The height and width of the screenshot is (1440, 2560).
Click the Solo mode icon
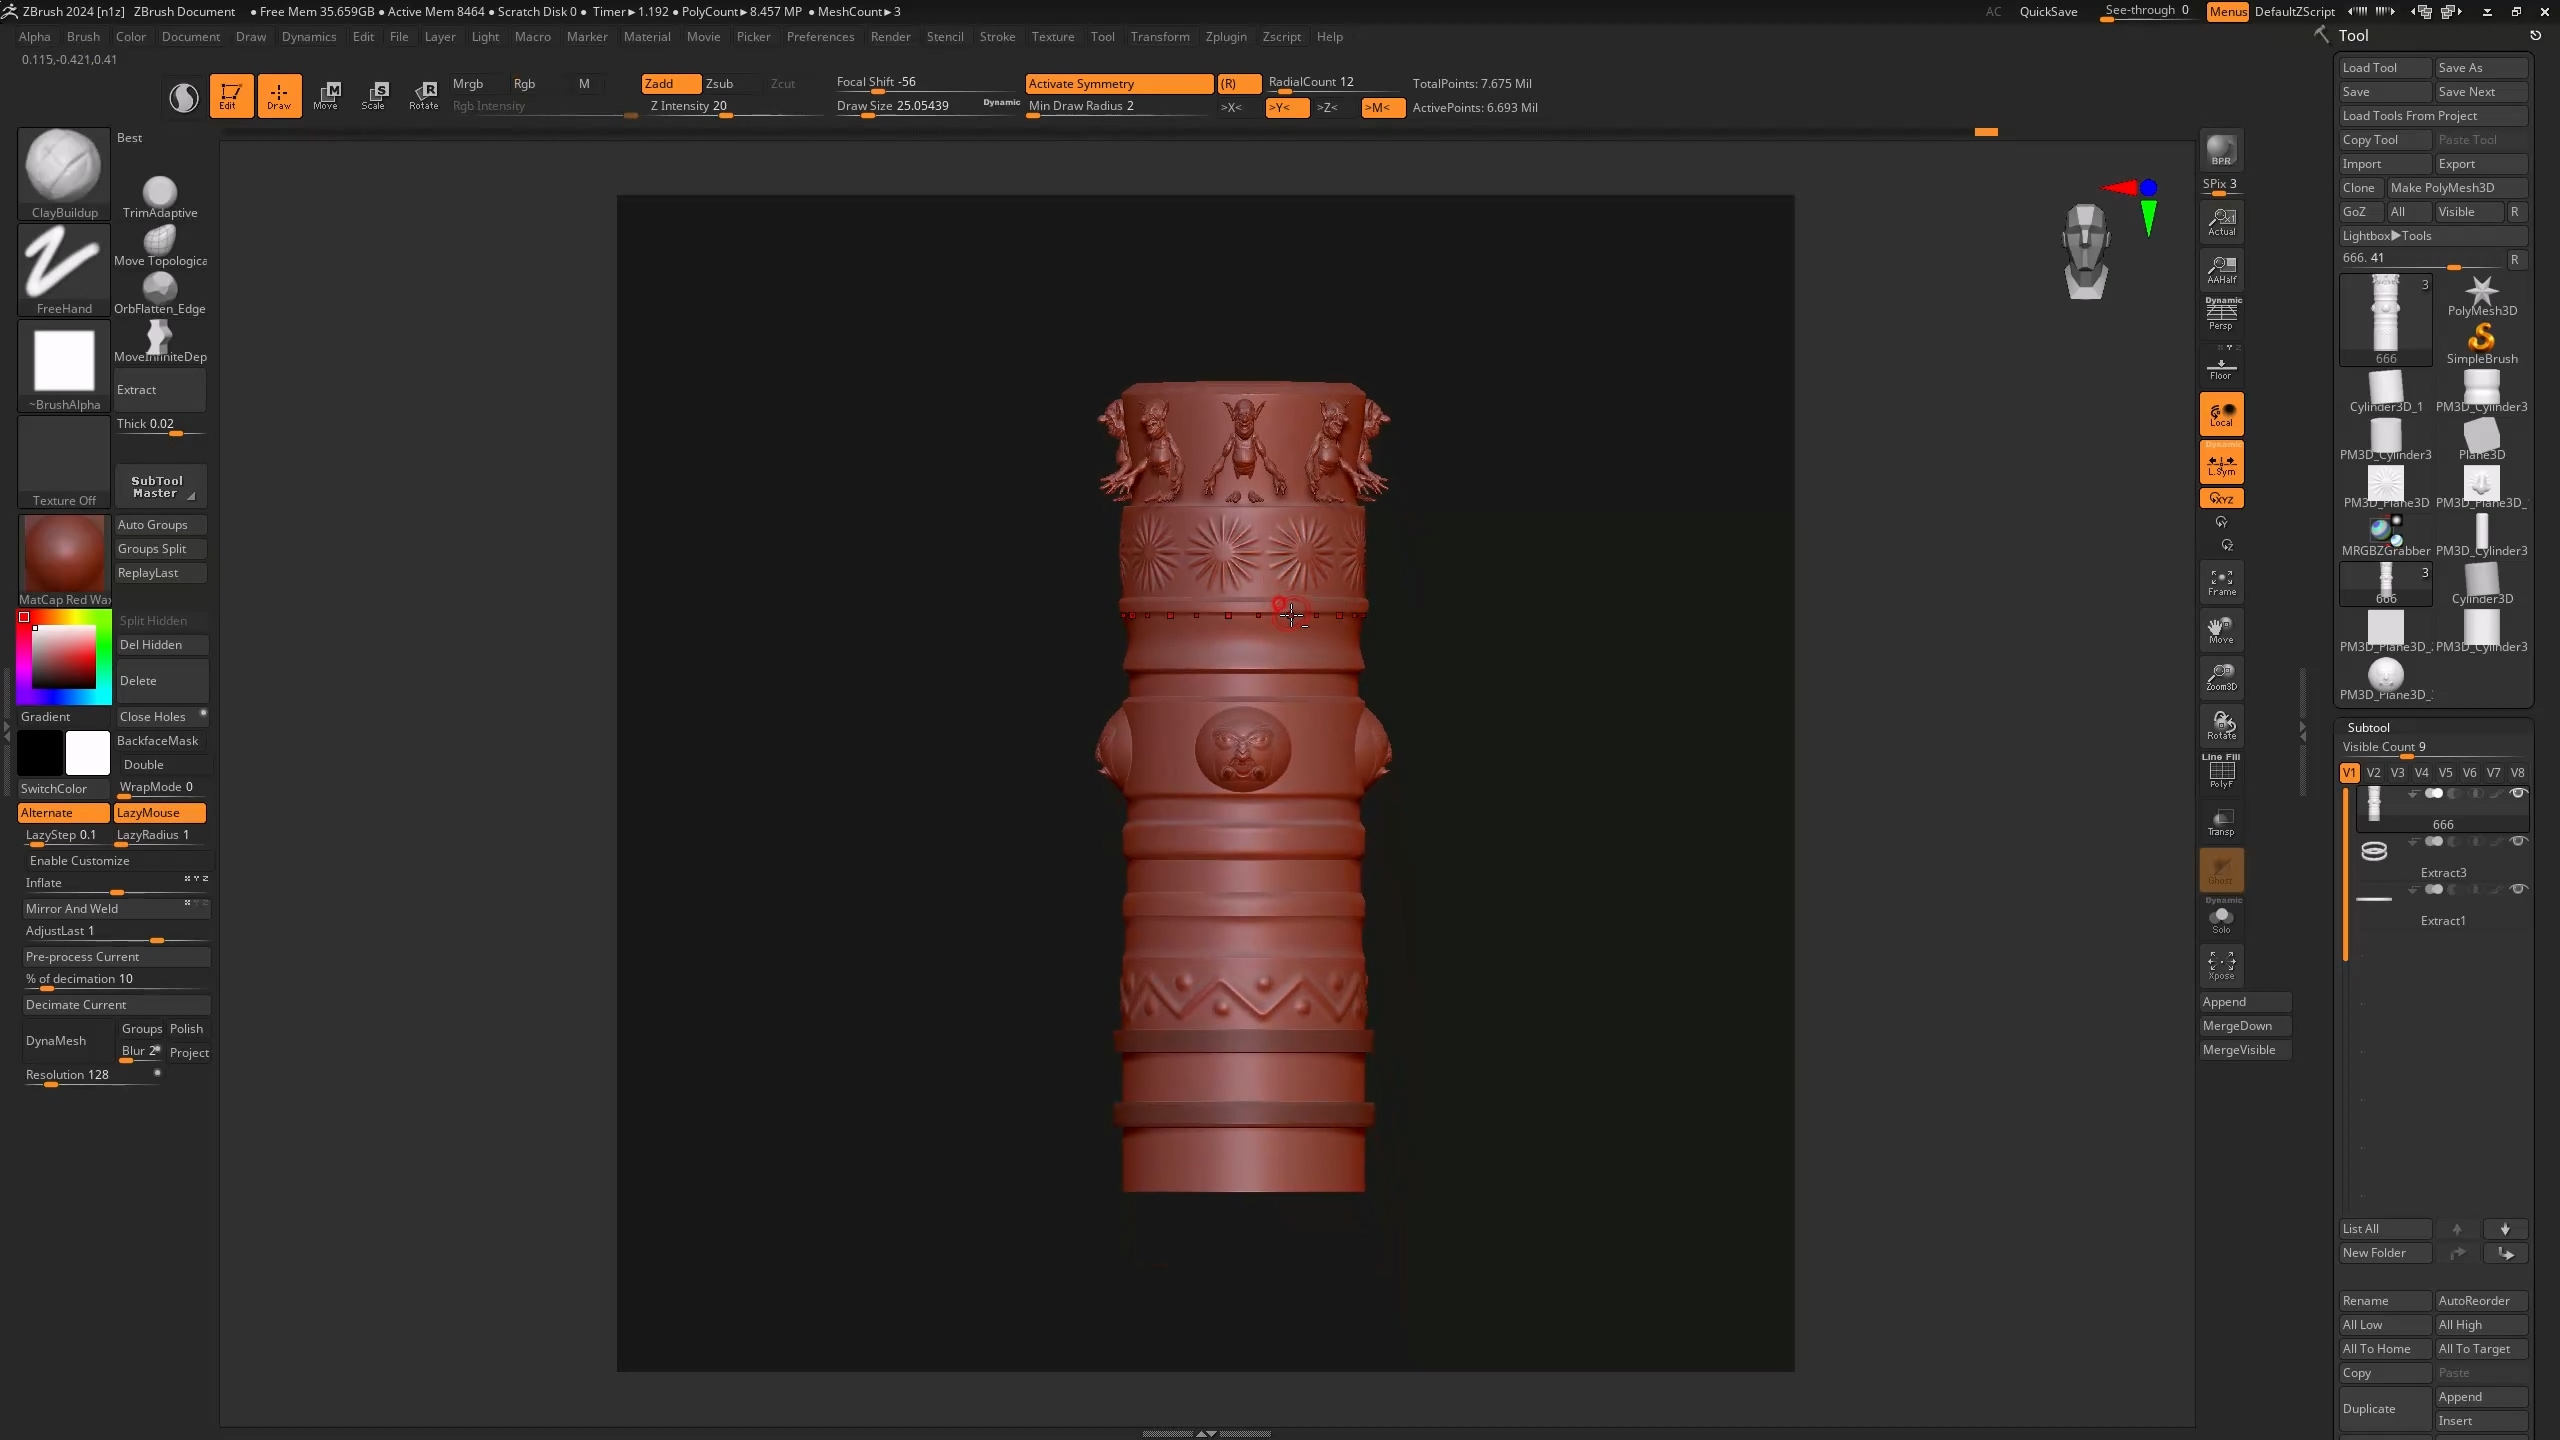point(2221,918)
